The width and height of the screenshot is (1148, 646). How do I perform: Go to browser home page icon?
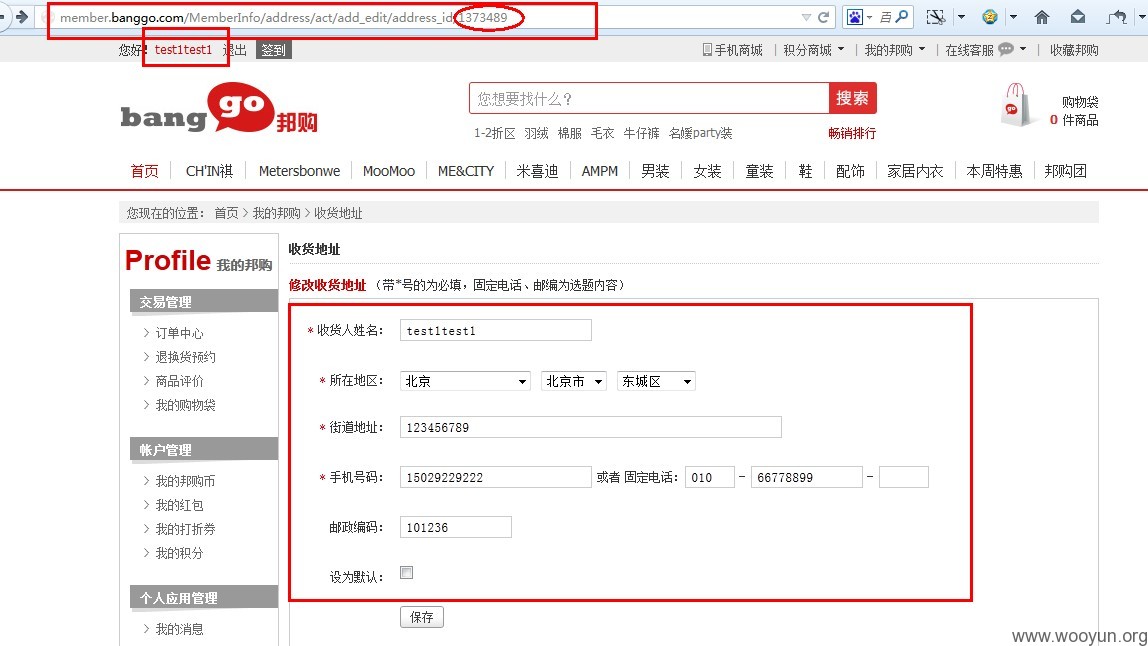click(1042, 17)
